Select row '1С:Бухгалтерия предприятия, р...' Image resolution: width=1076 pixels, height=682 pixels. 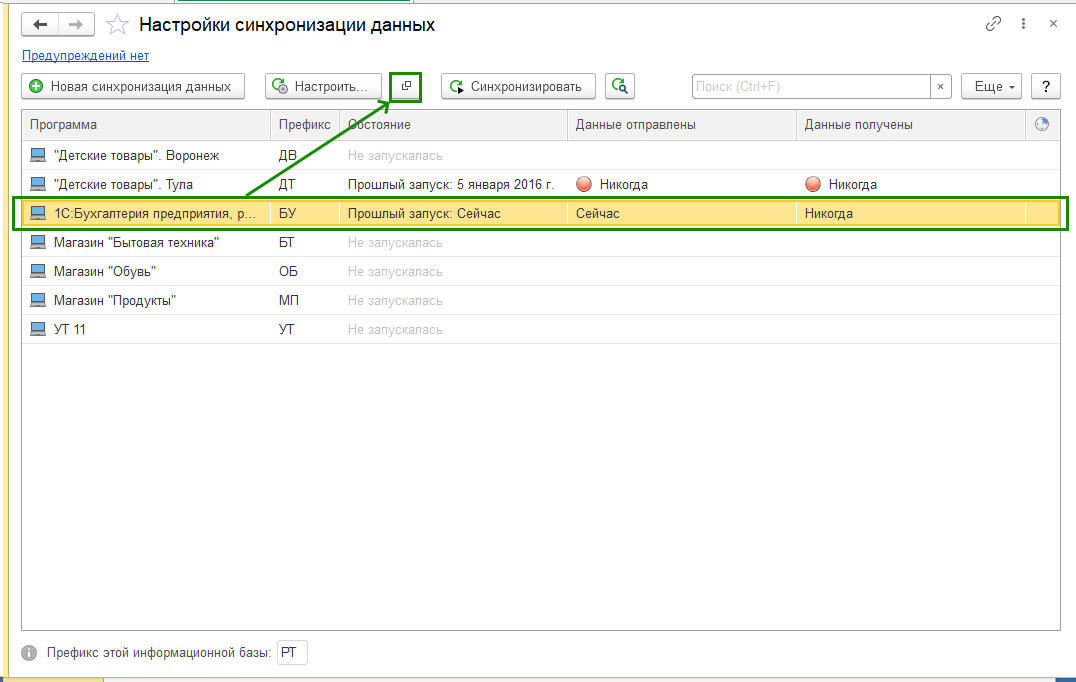[541, 213]
